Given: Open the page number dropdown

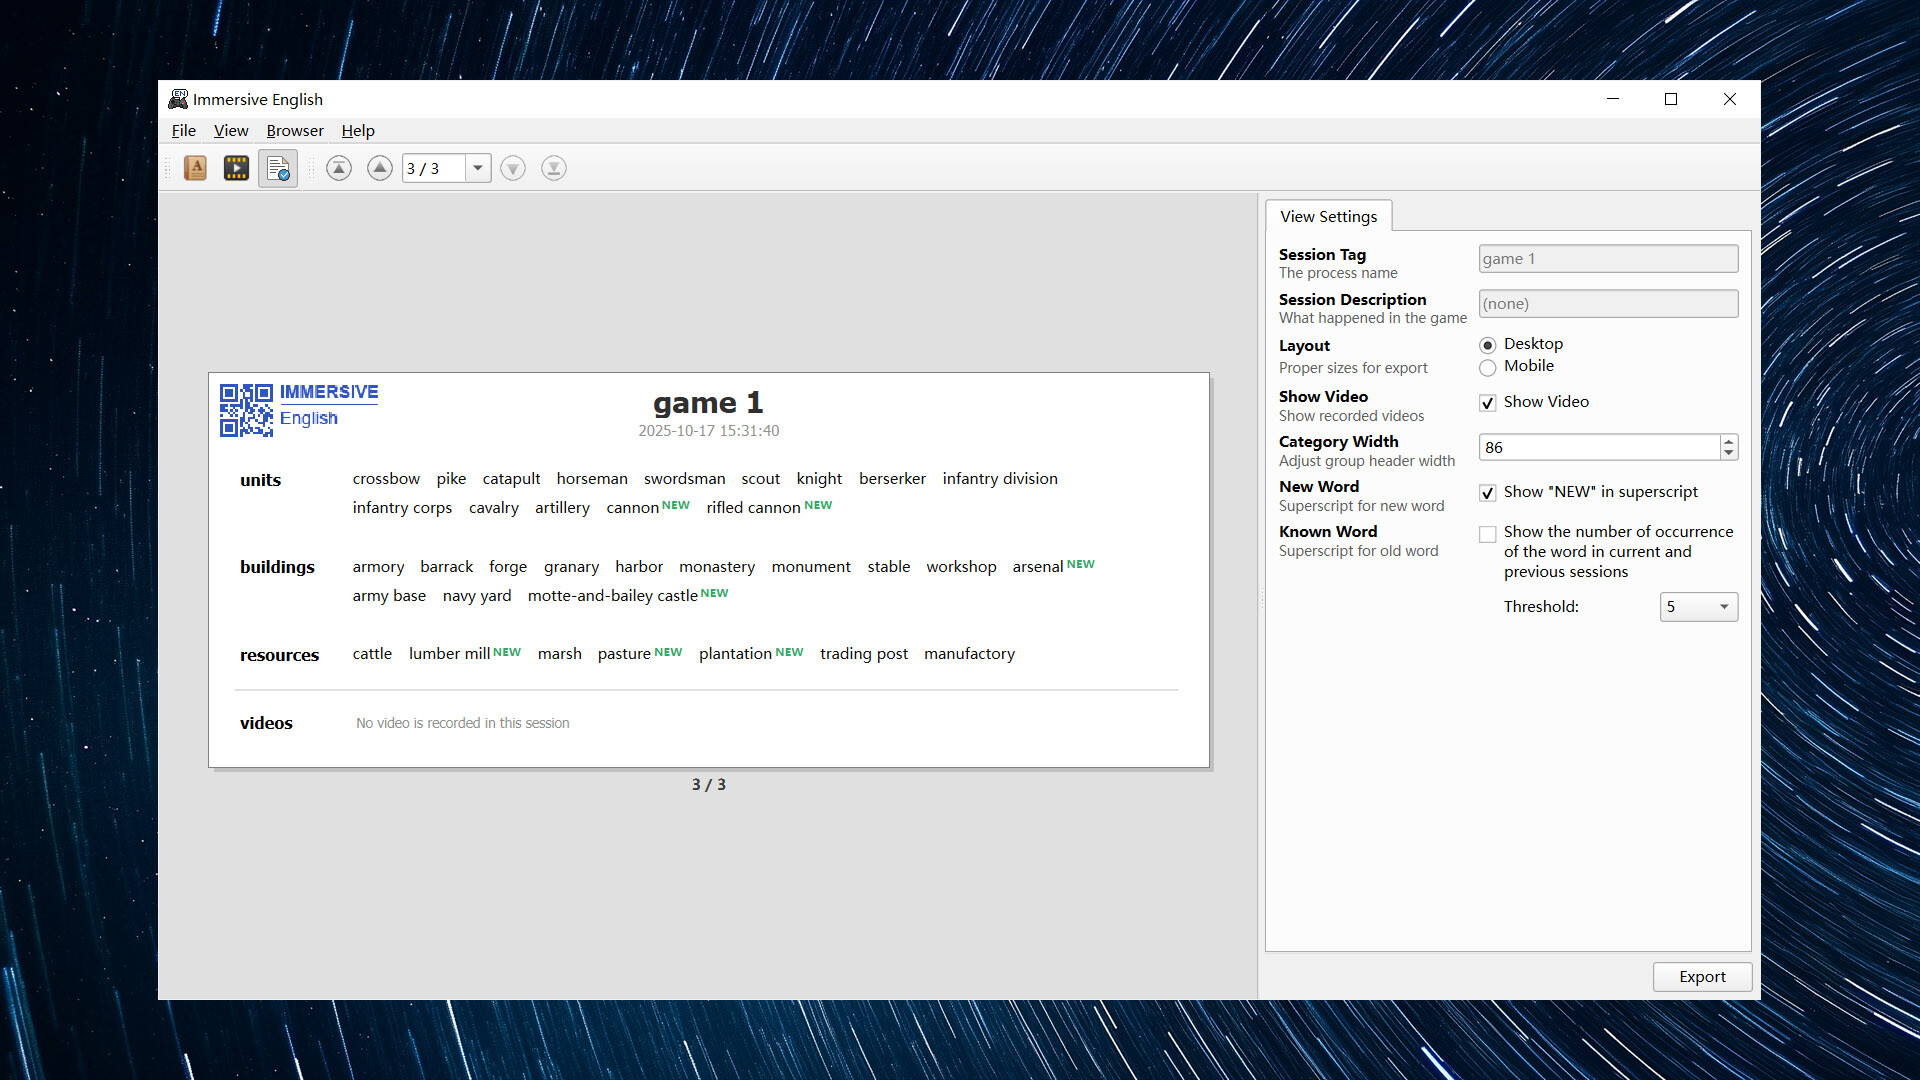Looking at the screenshot, I should coord(478,168).
